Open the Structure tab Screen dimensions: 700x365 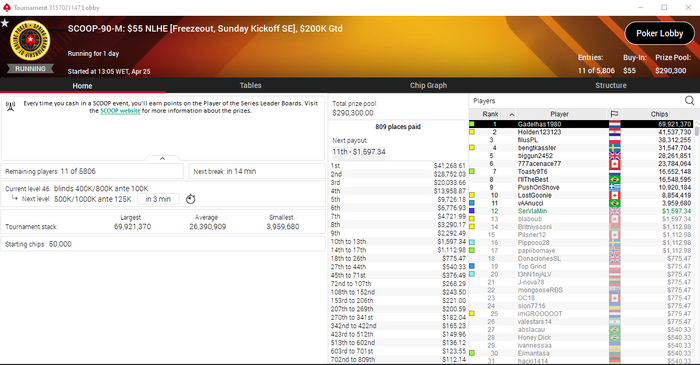point(611,85)
